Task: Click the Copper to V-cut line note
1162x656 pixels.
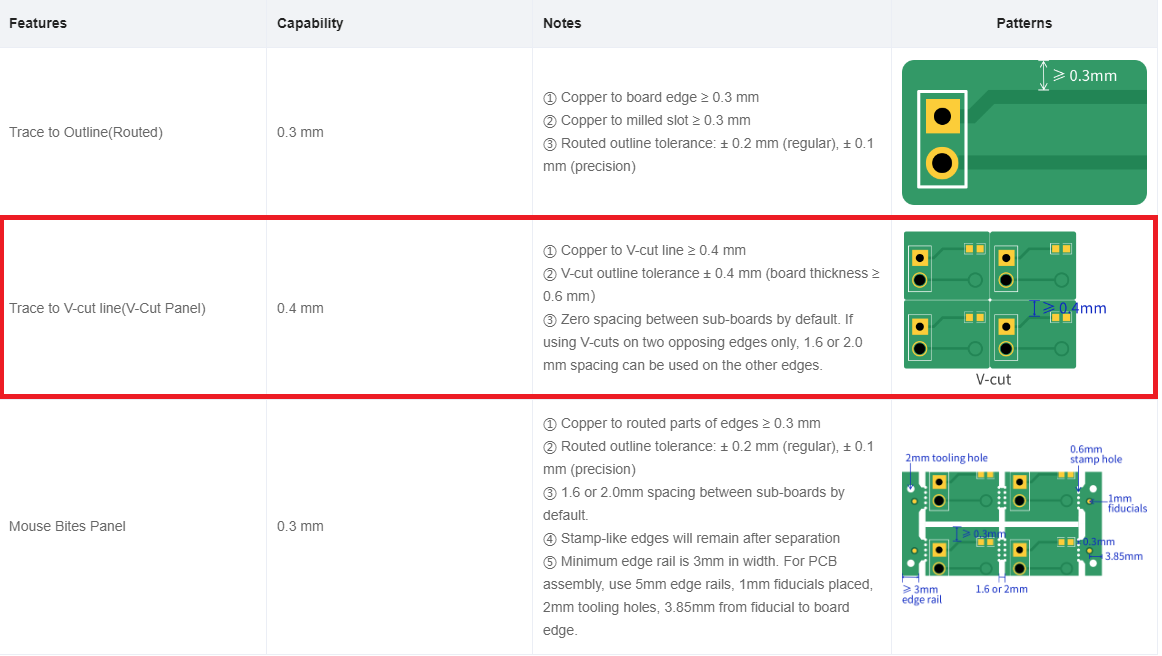Action: [x=645, y=250]
